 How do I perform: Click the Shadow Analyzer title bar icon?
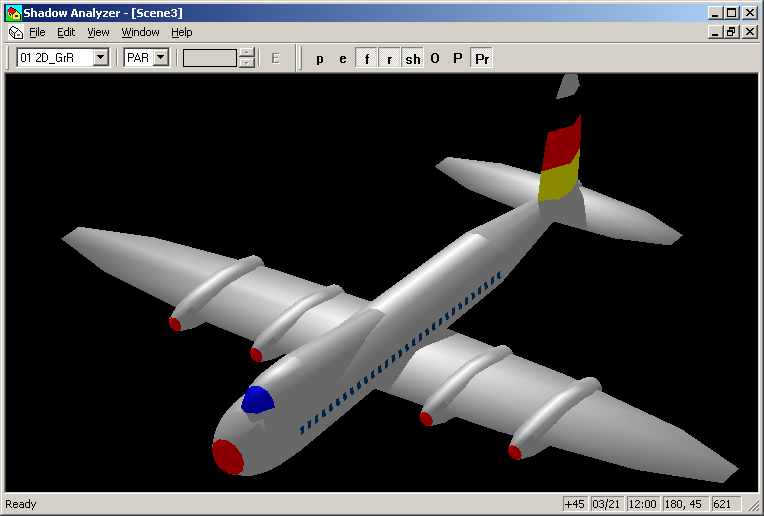(14, 13)
